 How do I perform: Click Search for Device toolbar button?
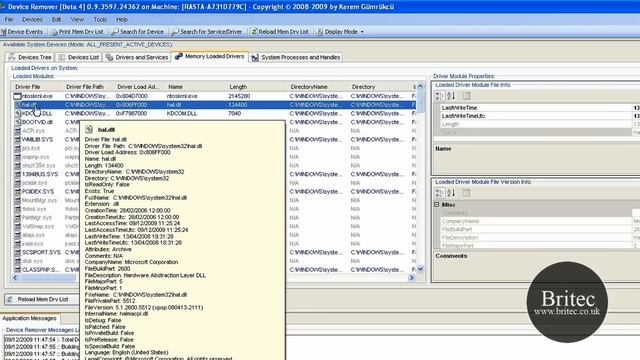[x=138, y=31]
